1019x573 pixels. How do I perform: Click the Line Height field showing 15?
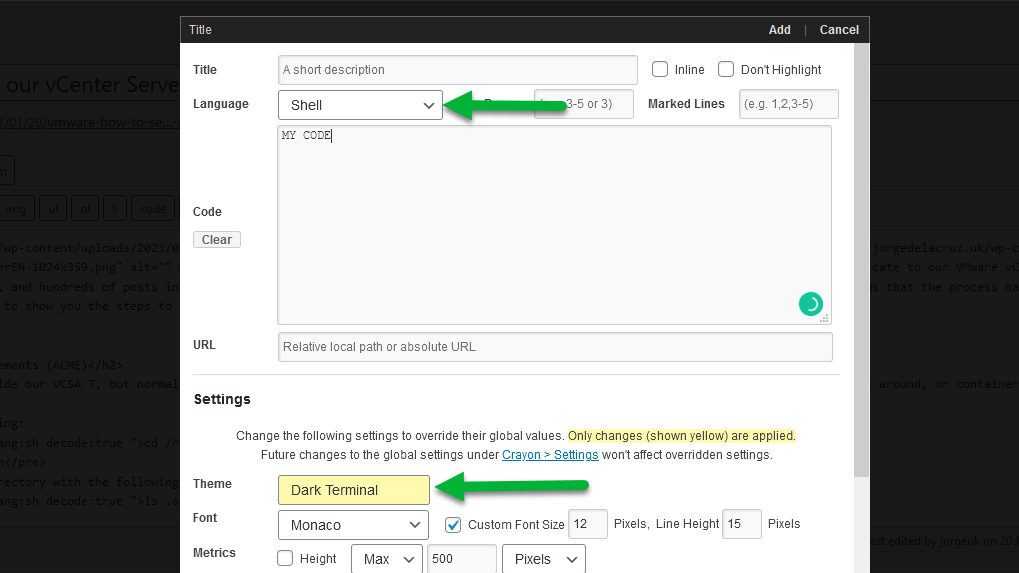pyautogui.click(x=742, y=524)
